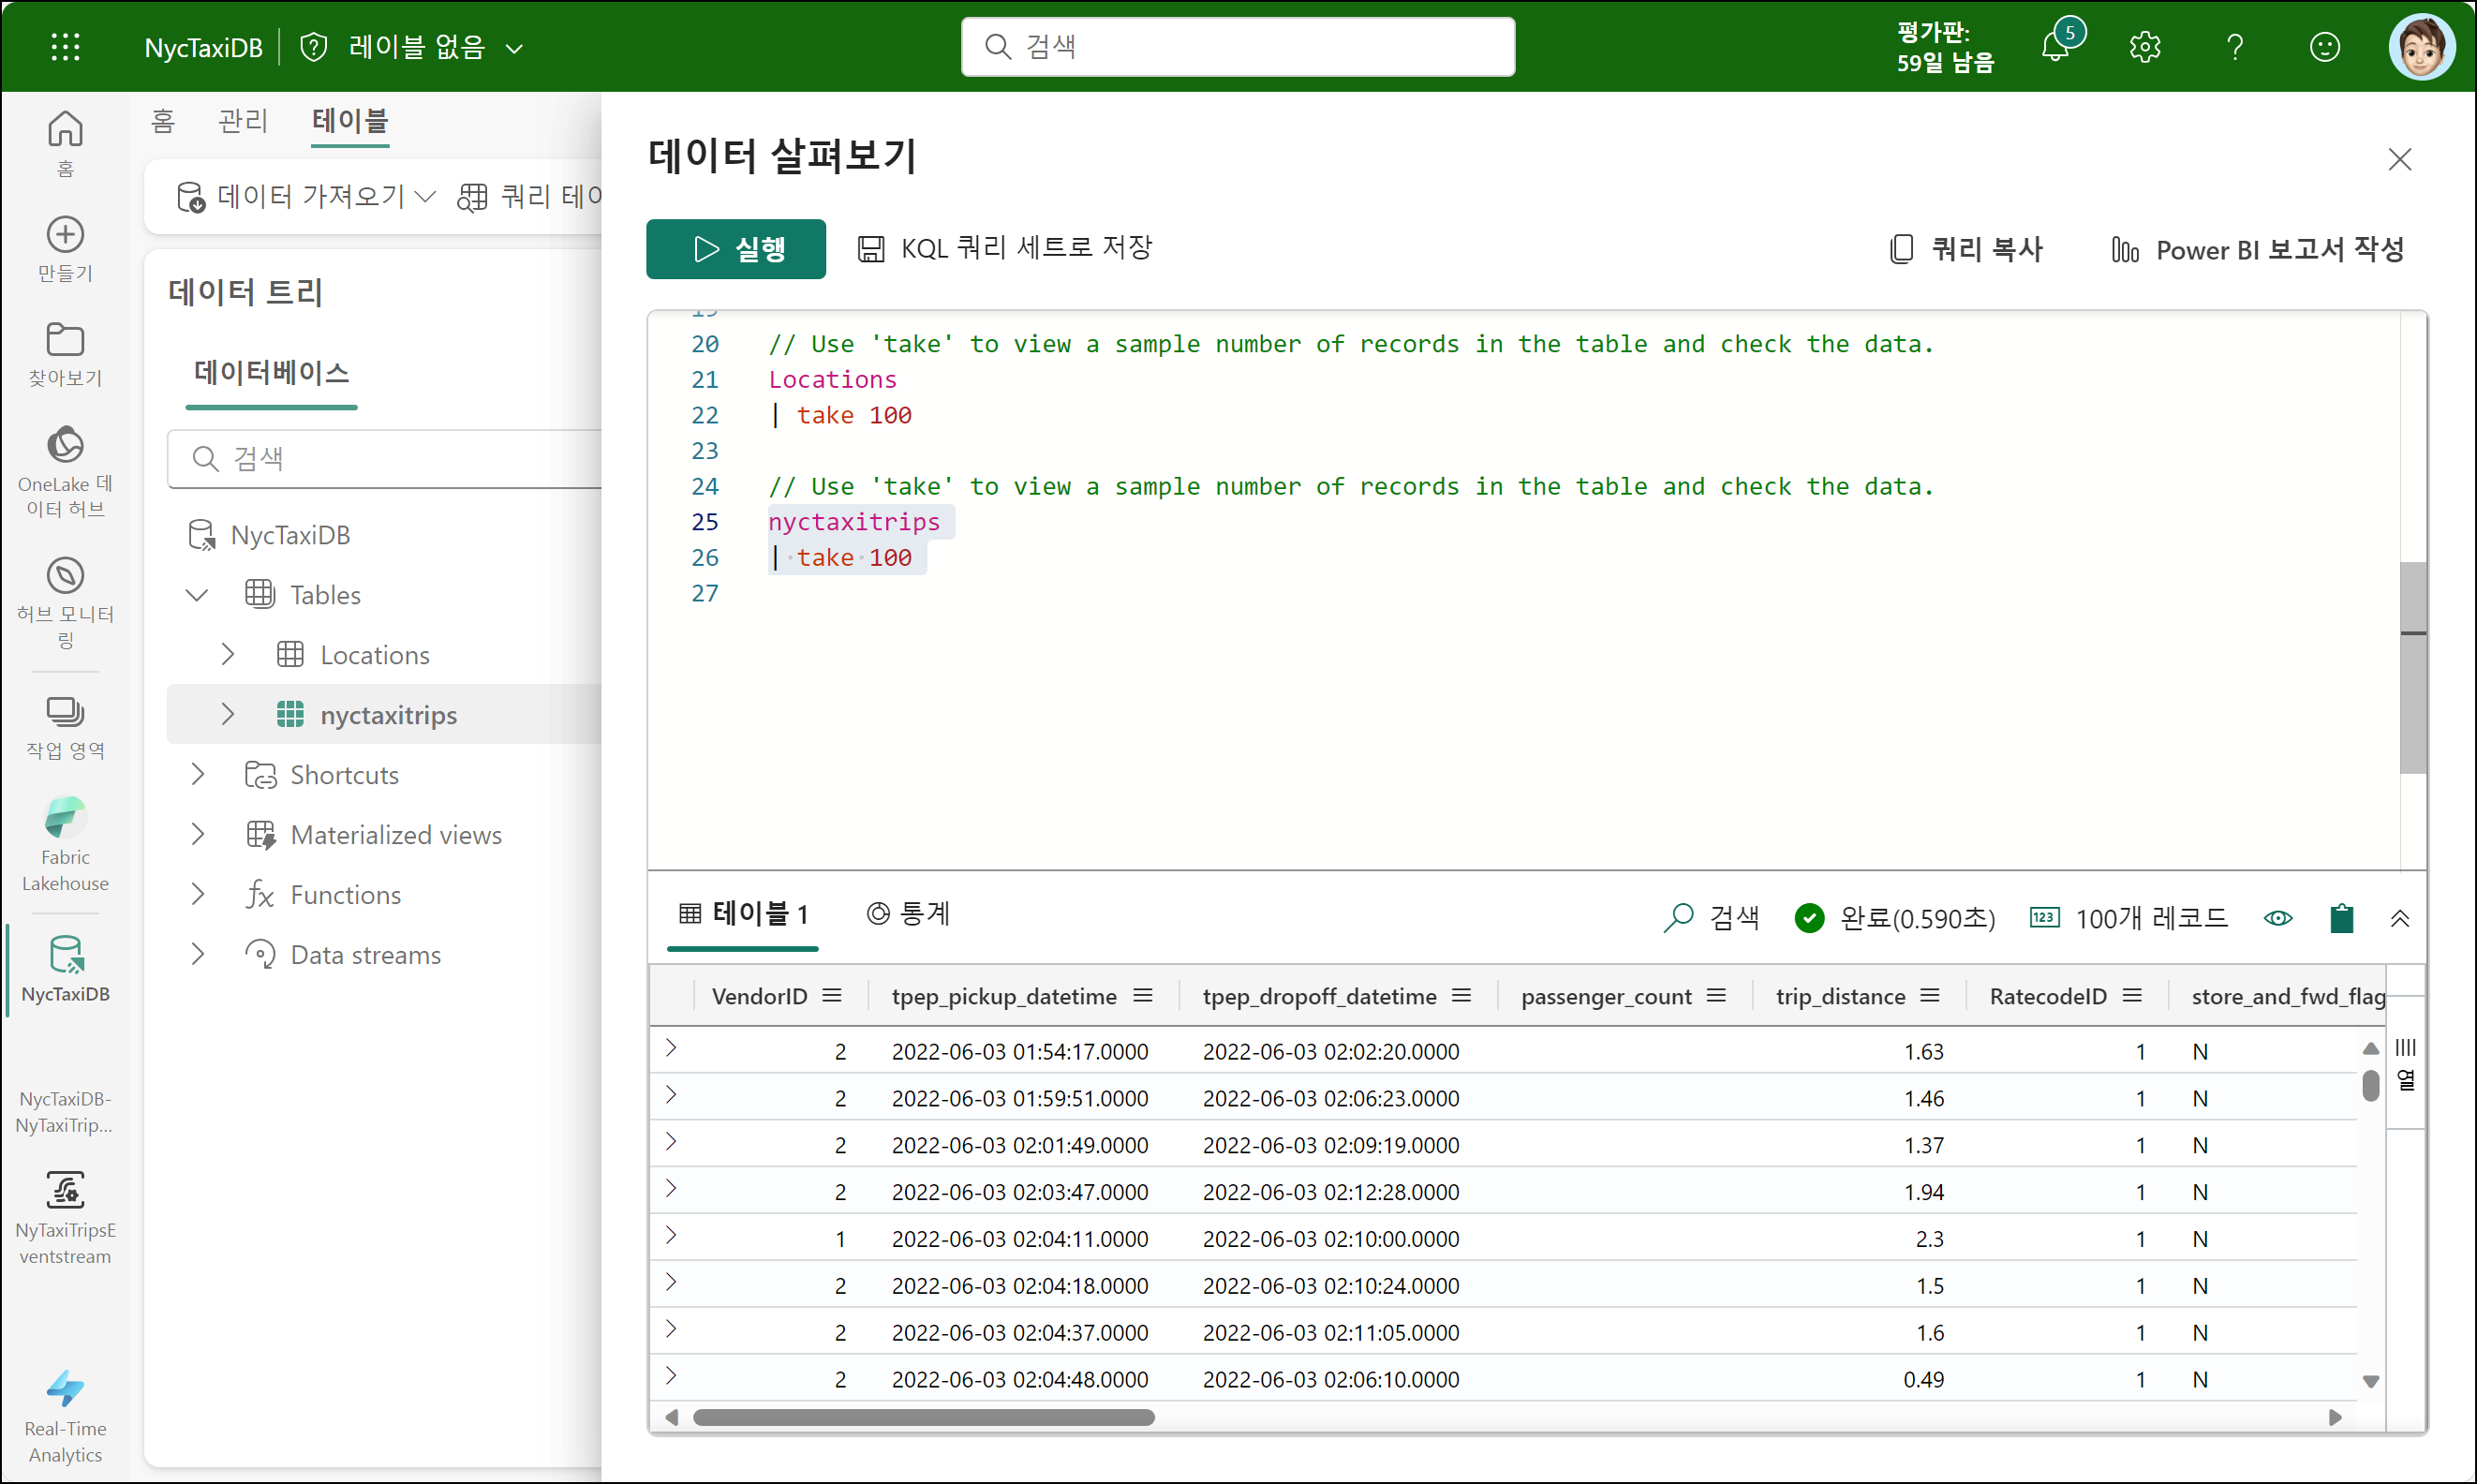This screenshot has width=2477, height=1484.
Task: Open the Workspaces sidebar icon
Action: 65,712
